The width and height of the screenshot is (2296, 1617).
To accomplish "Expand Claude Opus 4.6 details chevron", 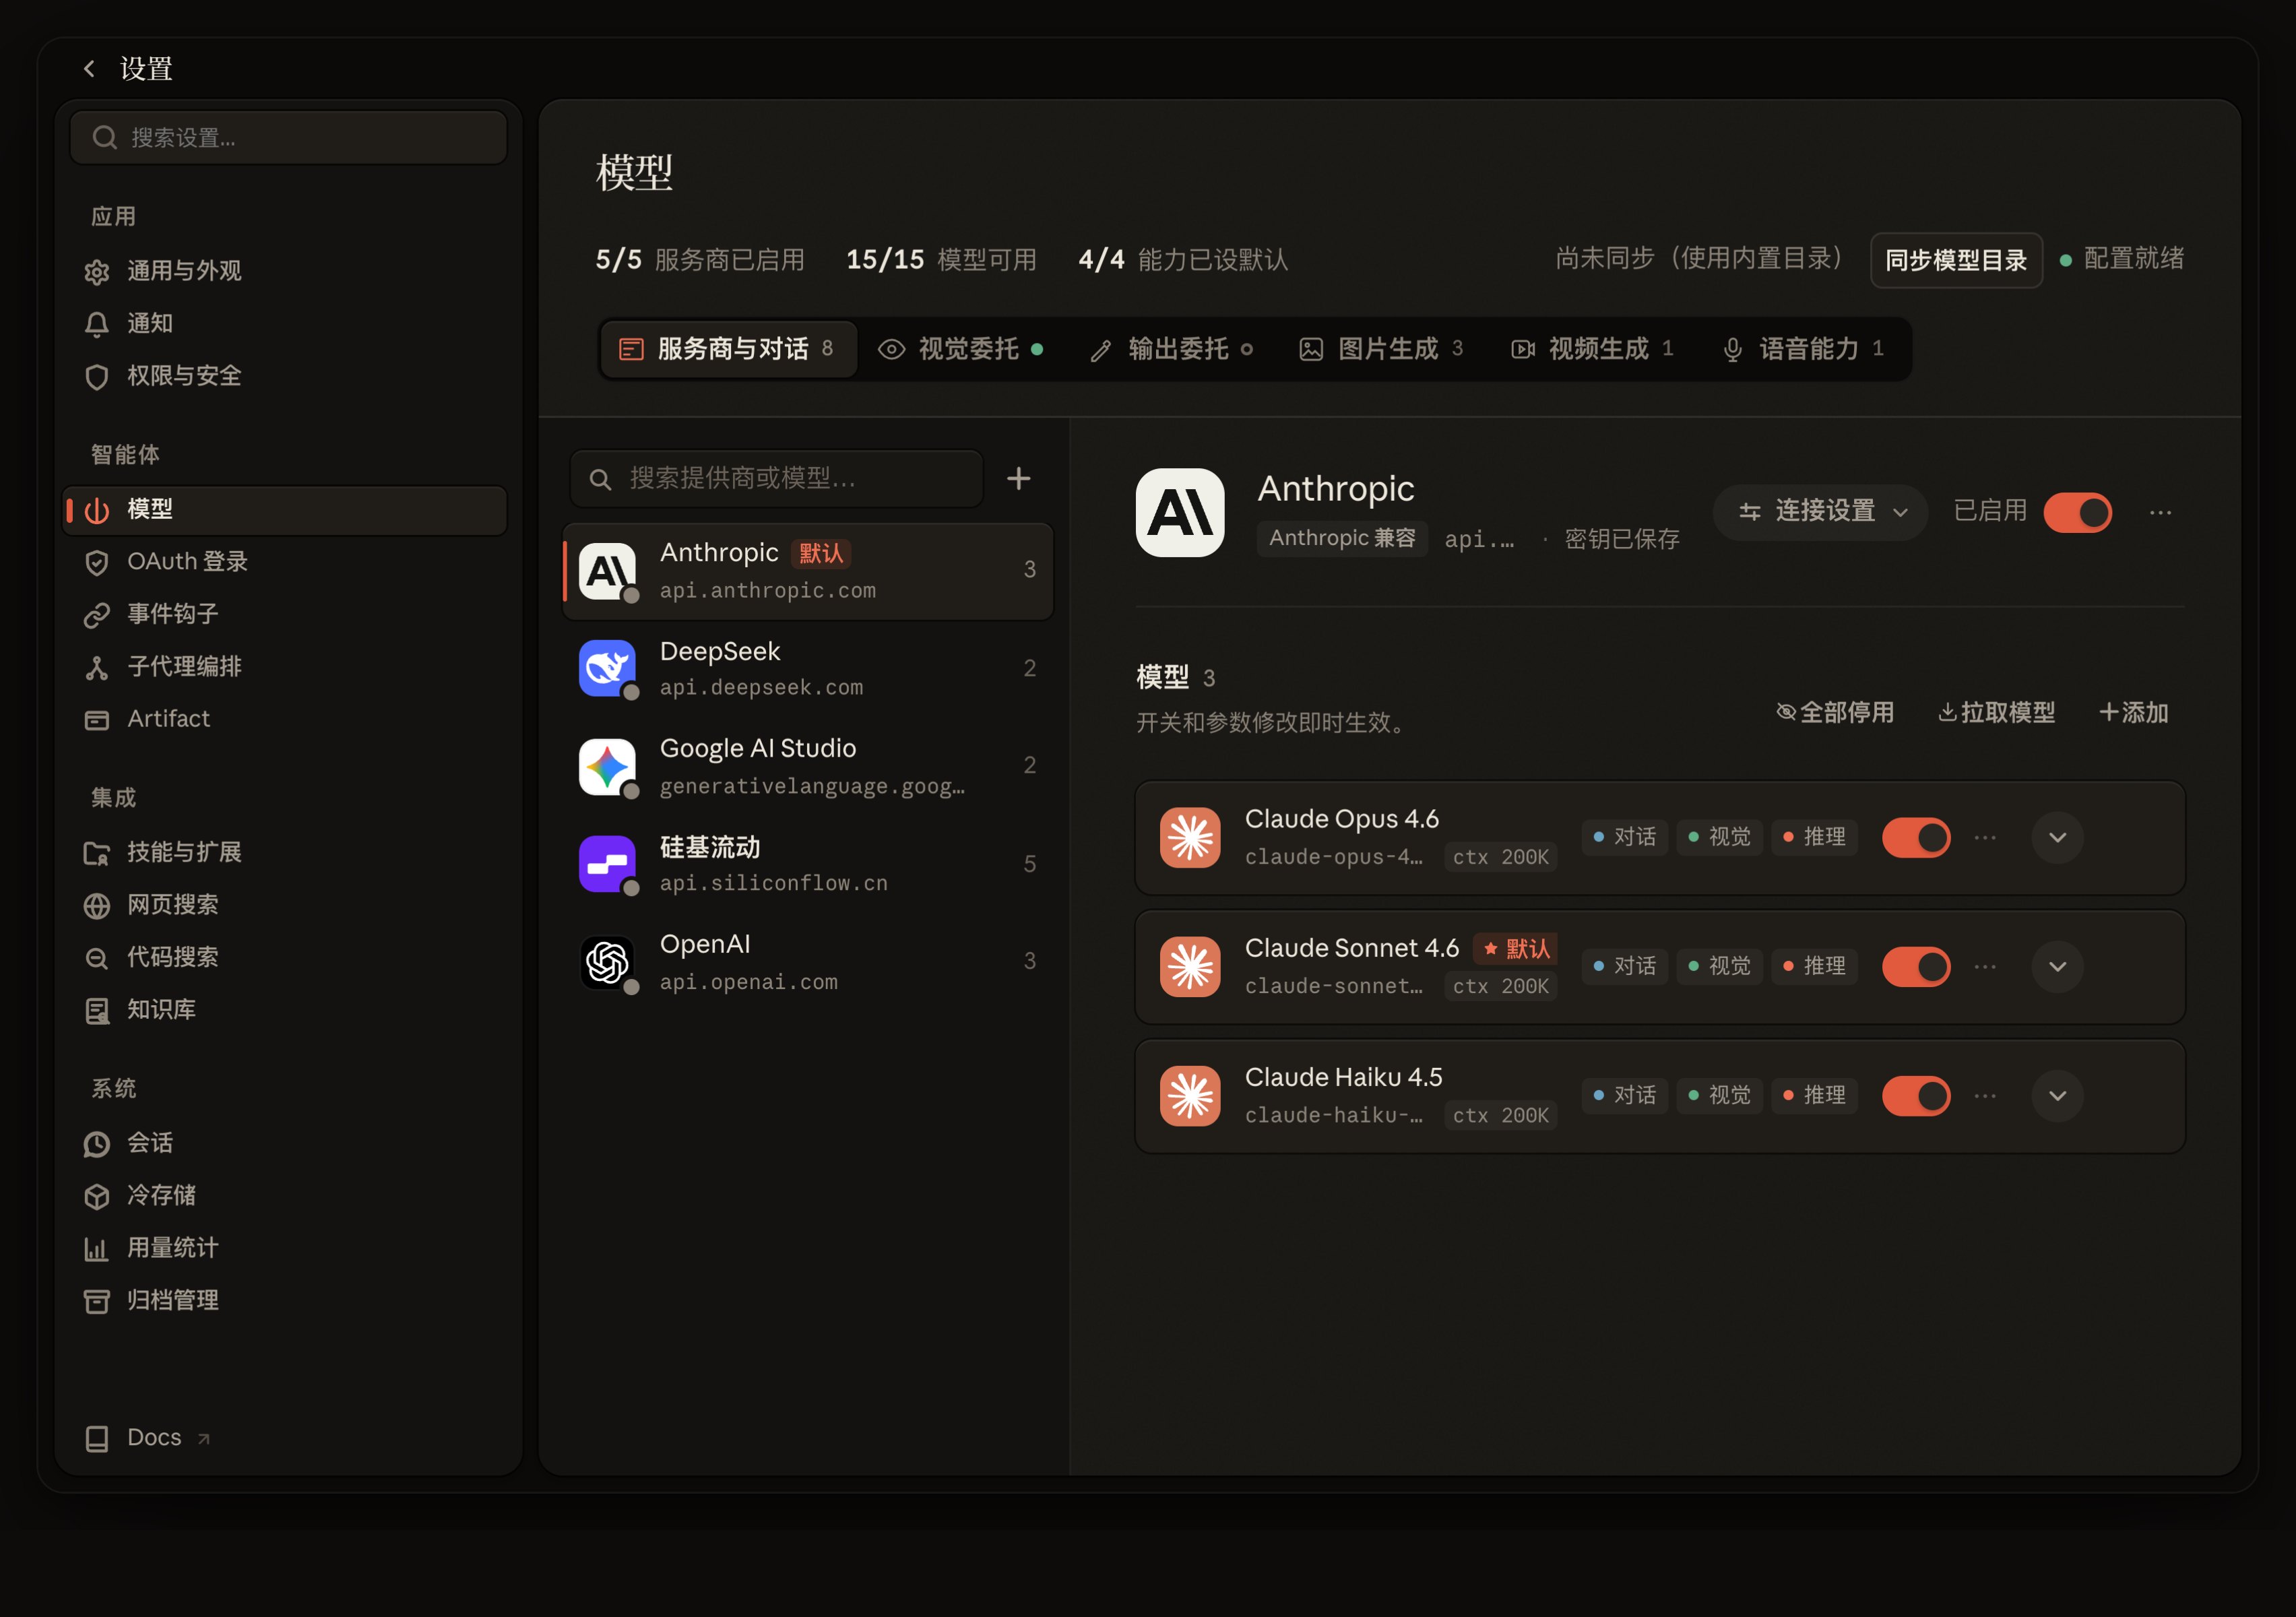I will pyautogui.click(x=2057, y=838).
